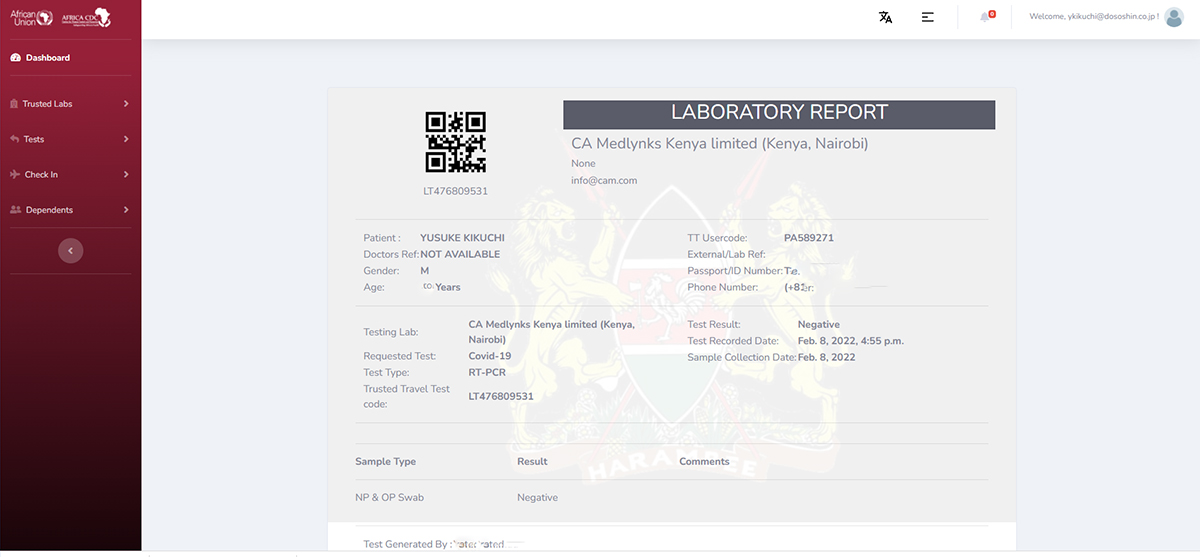Screen dimensions: 1200x557
Task: Click Test Recorded Date Feb. 8, 2022, 4:55 p.m.
Action: pos(851,341)
